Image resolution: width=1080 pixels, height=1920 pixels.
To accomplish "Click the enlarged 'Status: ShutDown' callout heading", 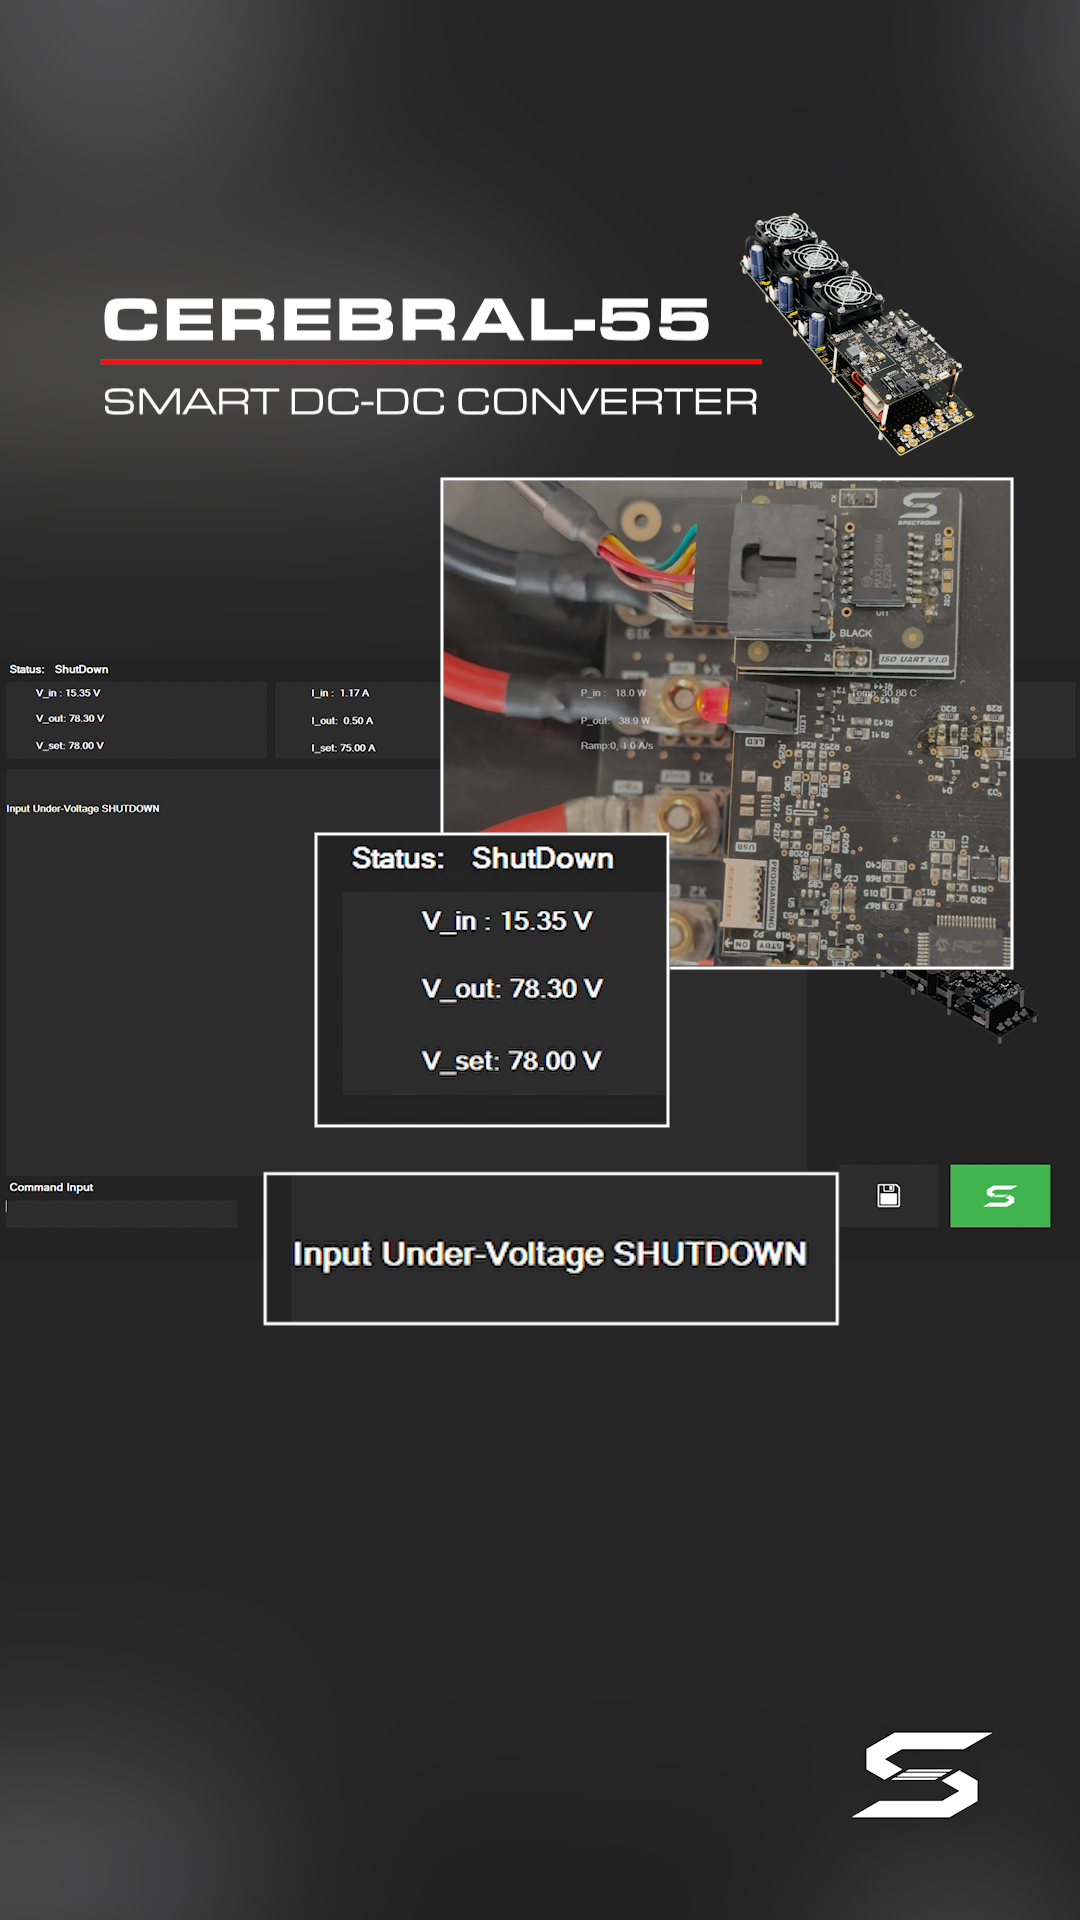I will coord(483,858).
